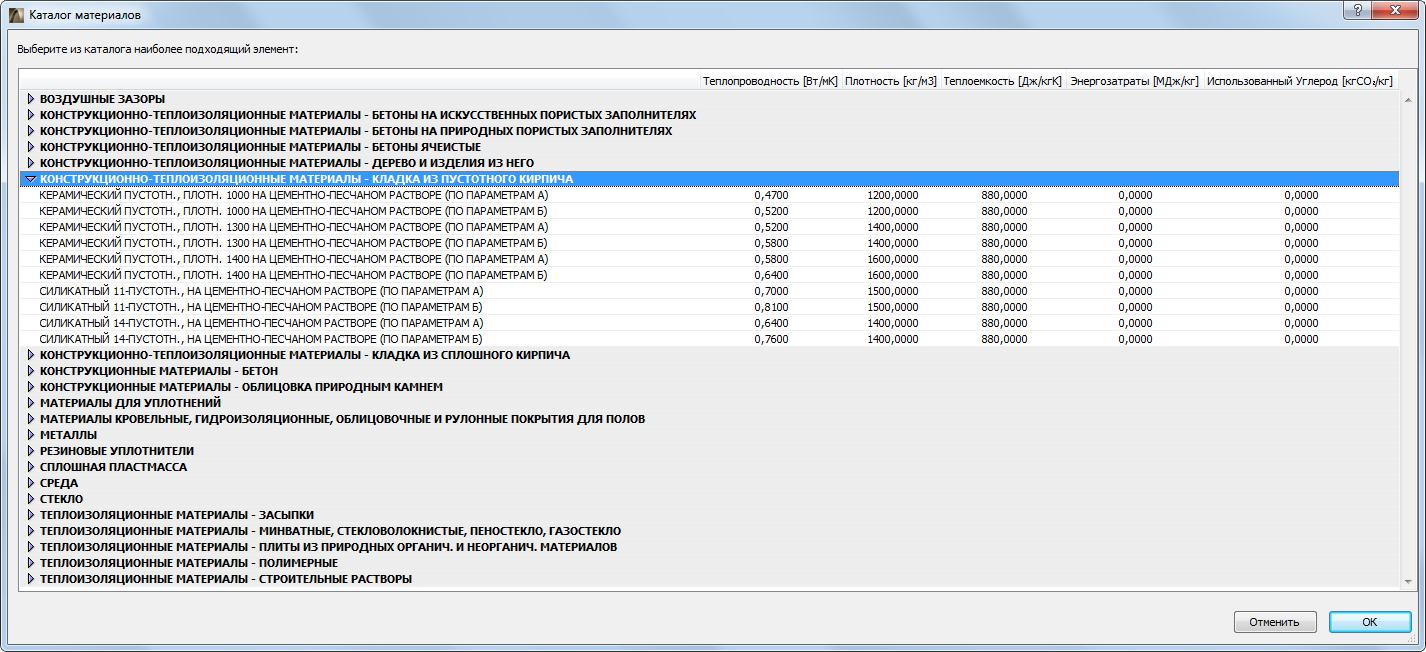Select СИЛИКАТНЫЙ 14-ПУСТОТН. (ПО ПАРАМЕТРАМ А) row
Viewport: 1426px width, 652px height.
[x=709, y=323]
